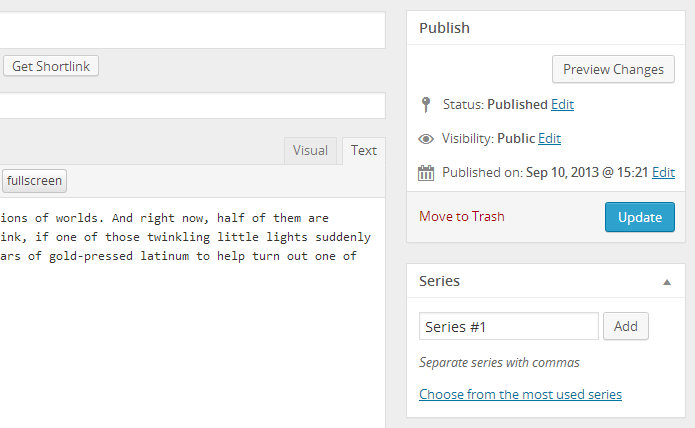Edit the post status link
This screenshot has width=695, height=428.
[563, 104]
